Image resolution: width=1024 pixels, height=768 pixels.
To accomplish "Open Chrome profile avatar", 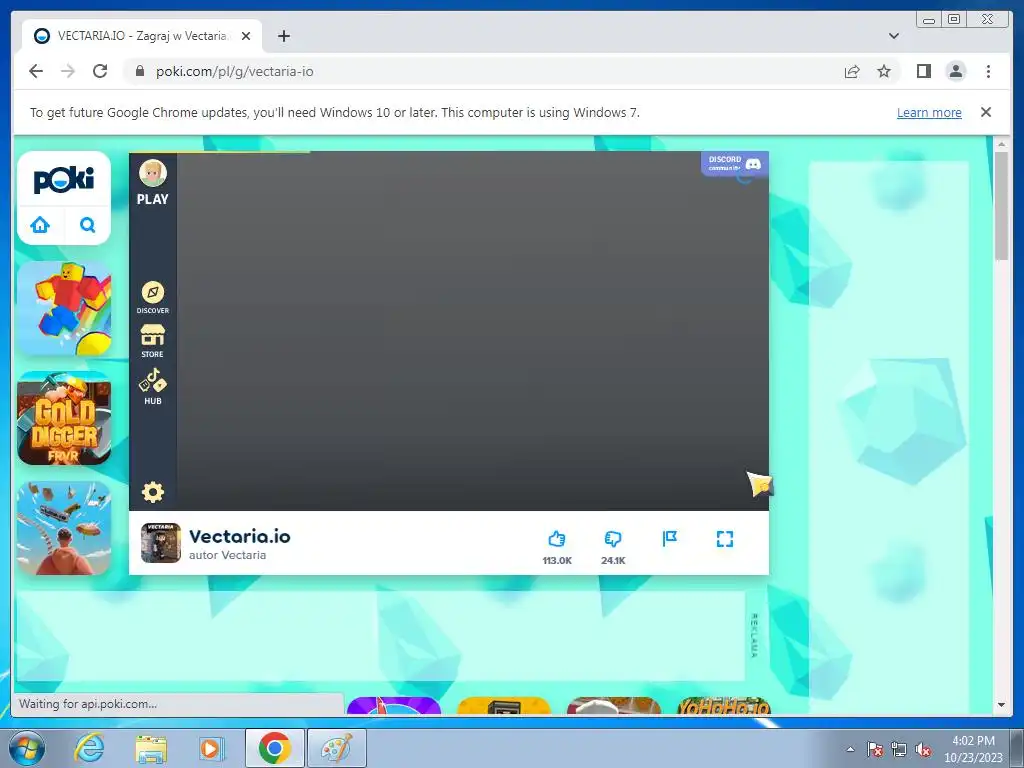I will pos(955,71).
